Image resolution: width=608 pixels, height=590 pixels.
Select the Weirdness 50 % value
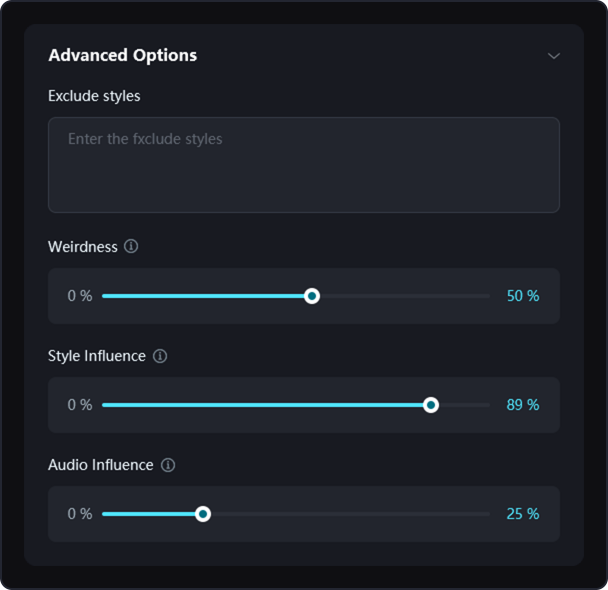[522, 296]
